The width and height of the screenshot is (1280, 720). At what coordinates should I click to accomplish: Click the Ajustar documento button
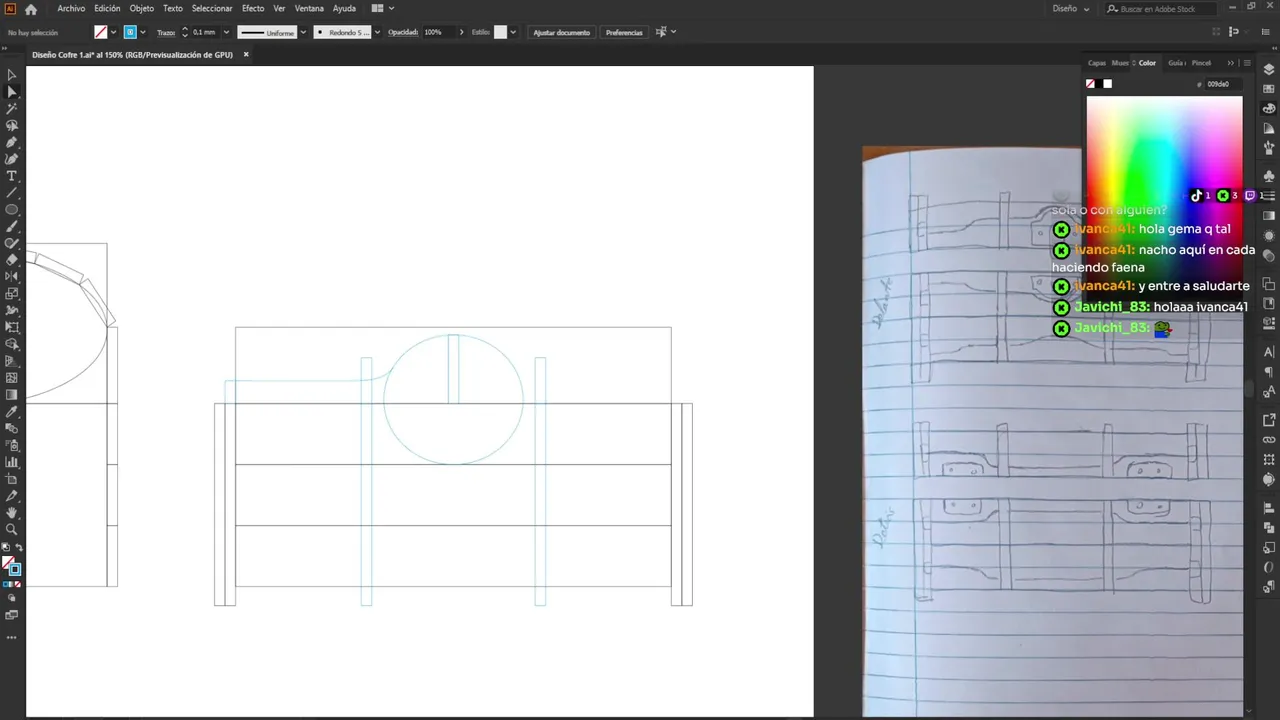tap(561, 32)
